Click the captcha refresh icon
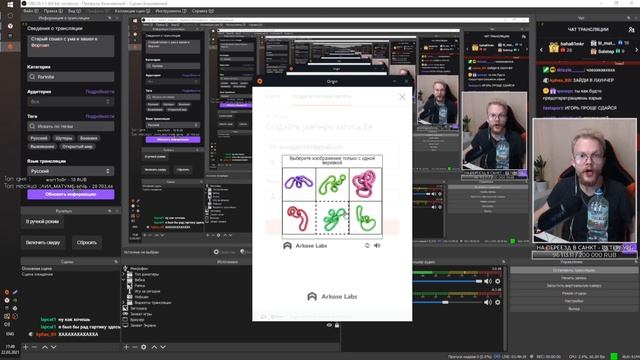The height and width of the screenshot is (360, 640). [367, 245]
